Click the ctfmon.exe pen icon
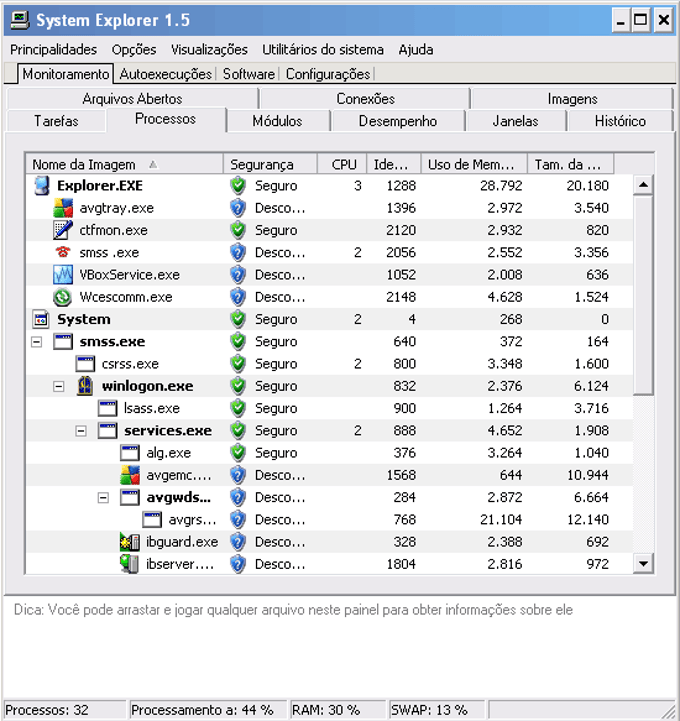Viewport: 680px width, 721px height. coord(63,230)
